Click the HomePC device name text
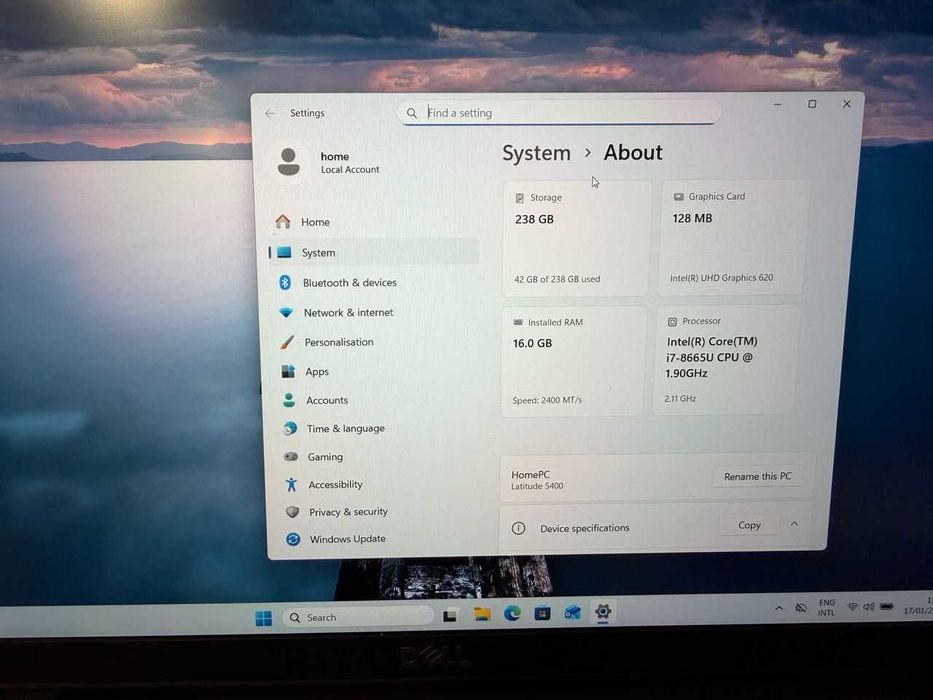 tap(530, 474)
